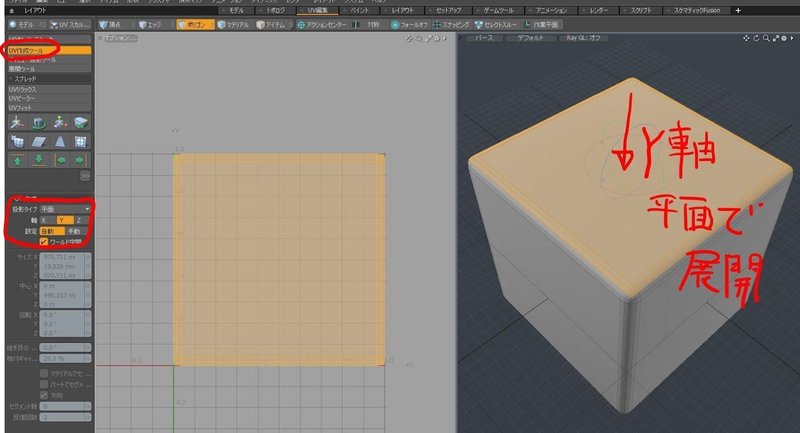Switch to the UV編集 layout tab
The height and width of the screenshot is (433, 800).
317,10
